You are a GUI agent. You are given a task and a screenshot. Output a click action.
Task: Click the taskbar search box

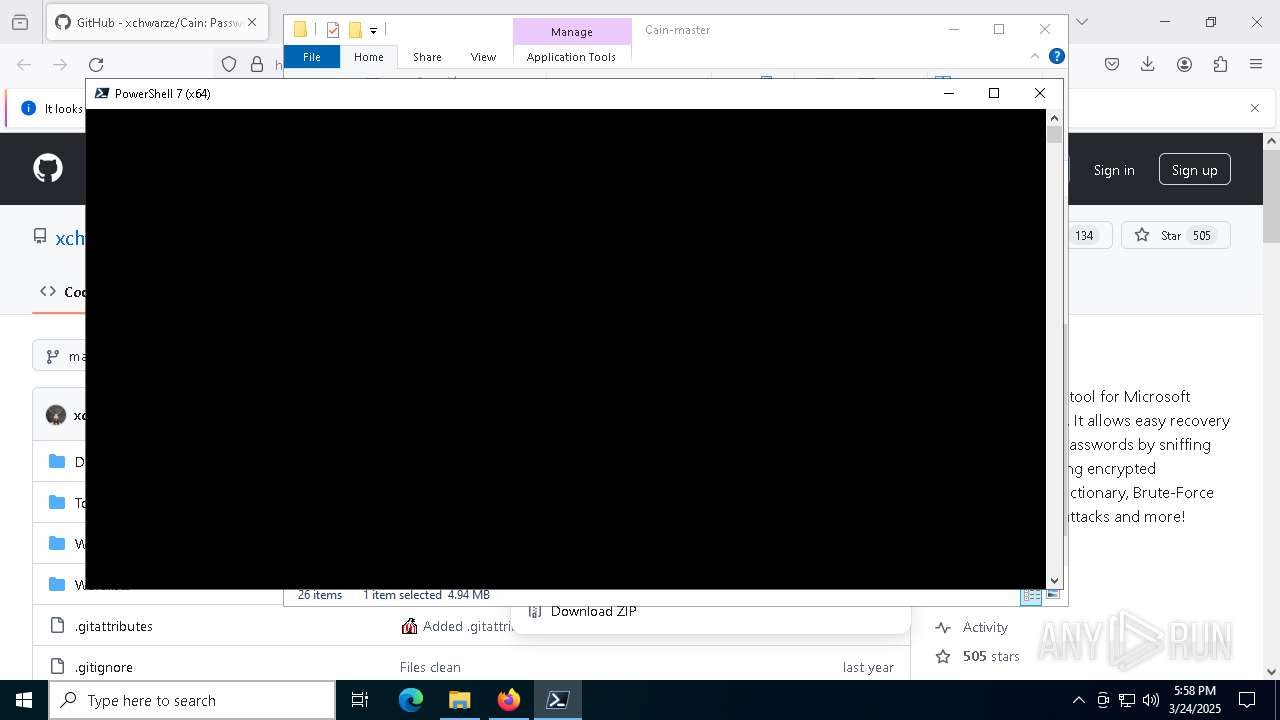click(x=192, y=700)
